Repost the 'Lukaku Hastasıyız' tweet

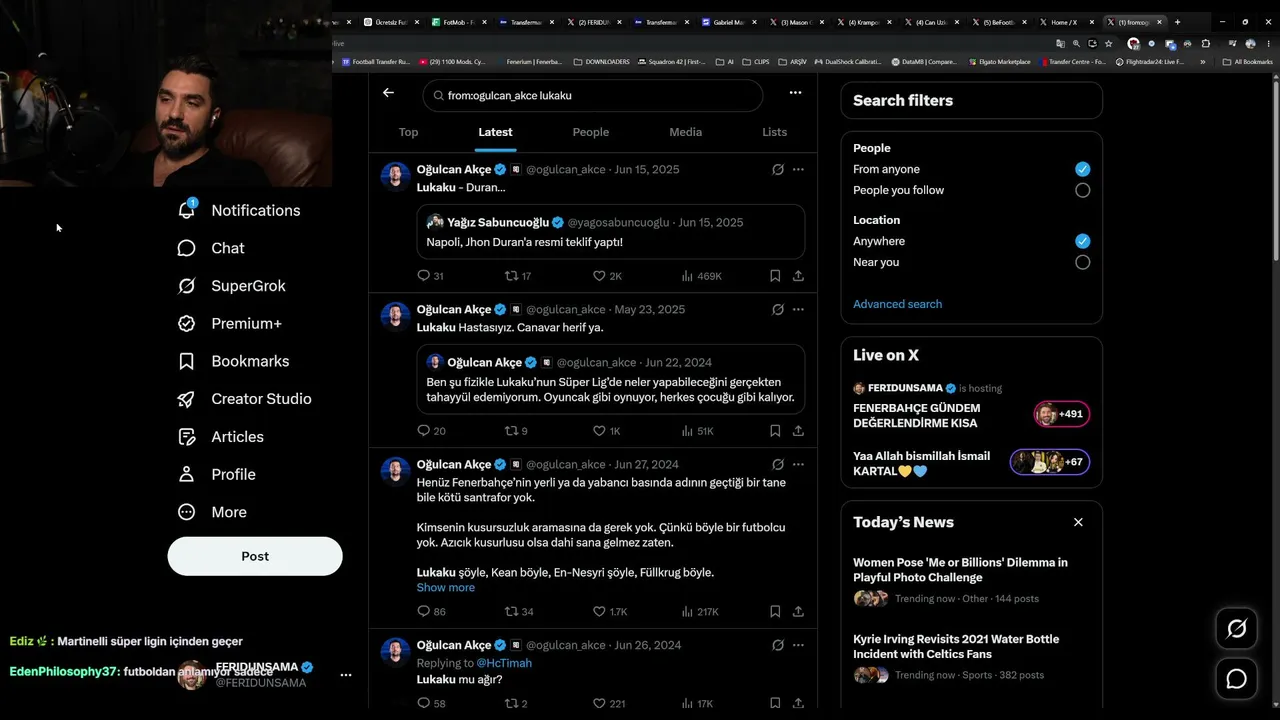(516, 431)
